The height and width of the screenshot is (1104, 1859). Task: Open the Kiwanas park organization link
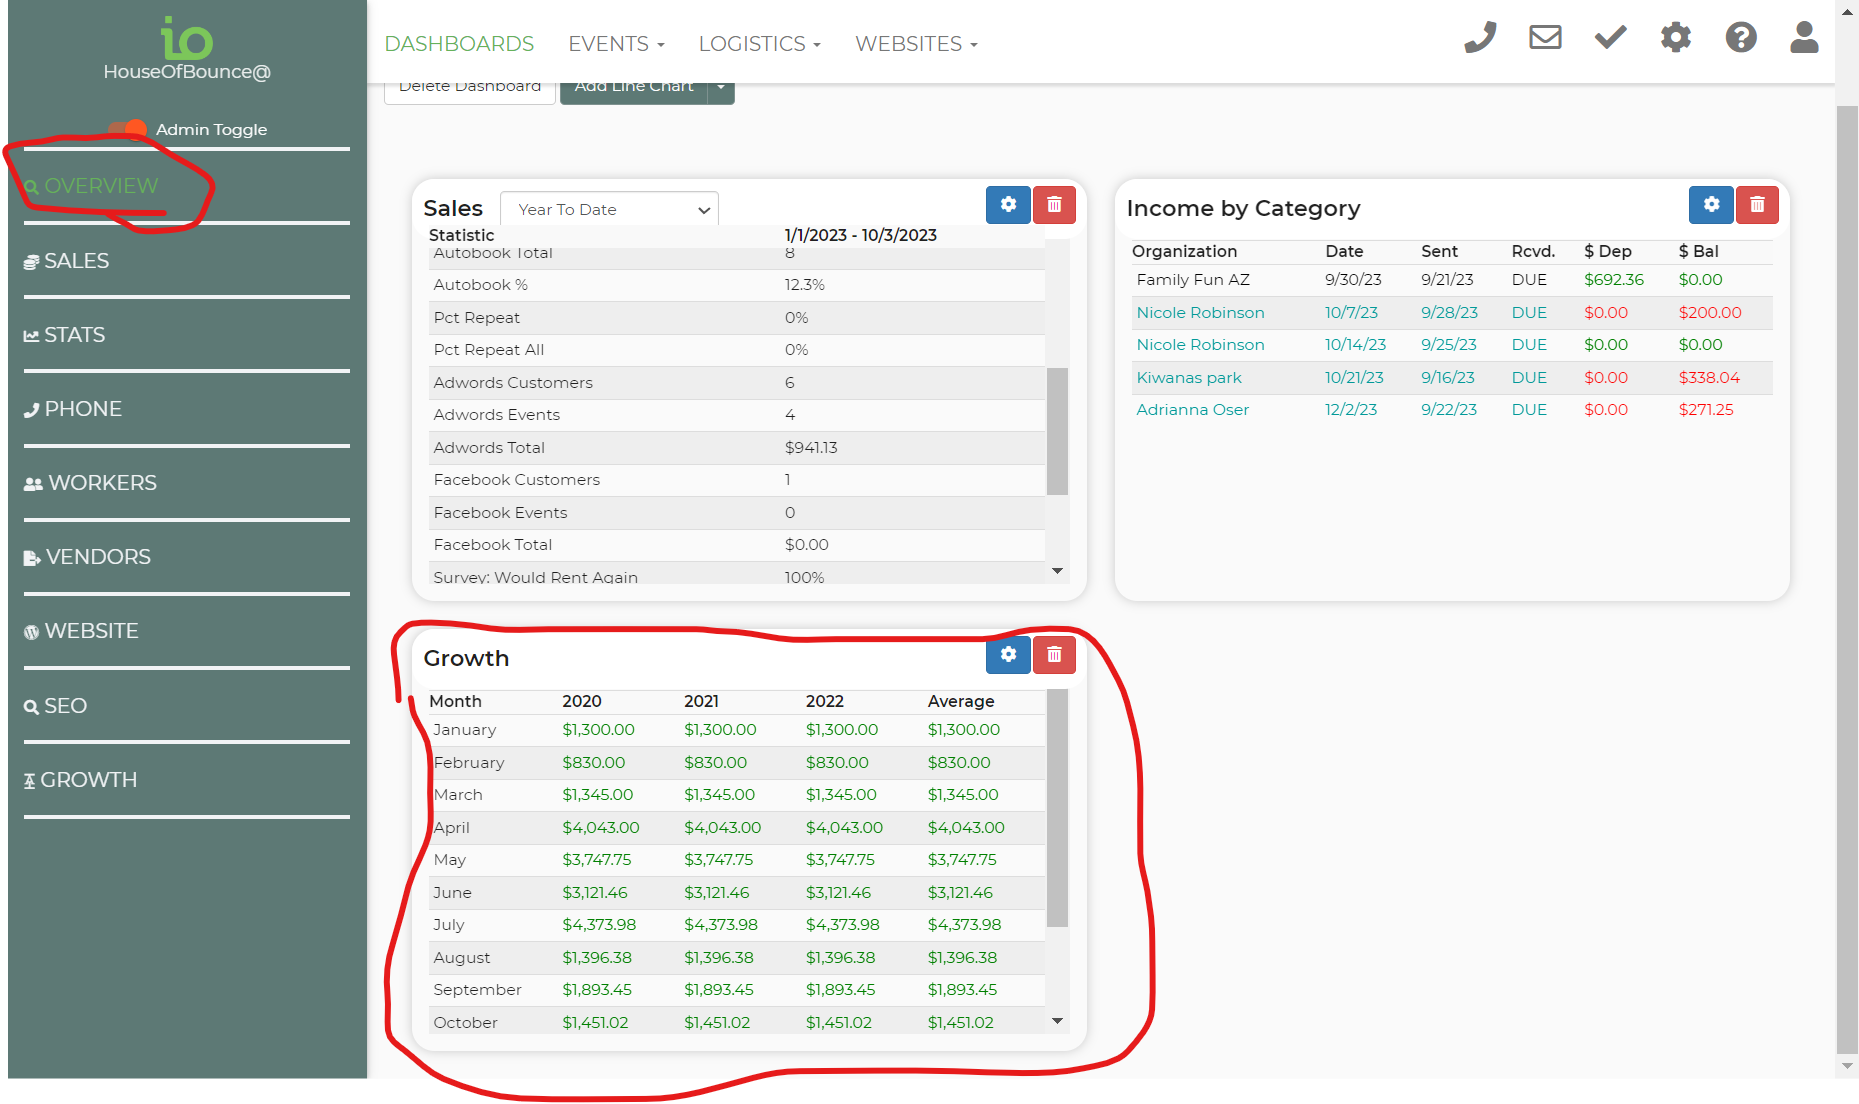coord(1189,378)
